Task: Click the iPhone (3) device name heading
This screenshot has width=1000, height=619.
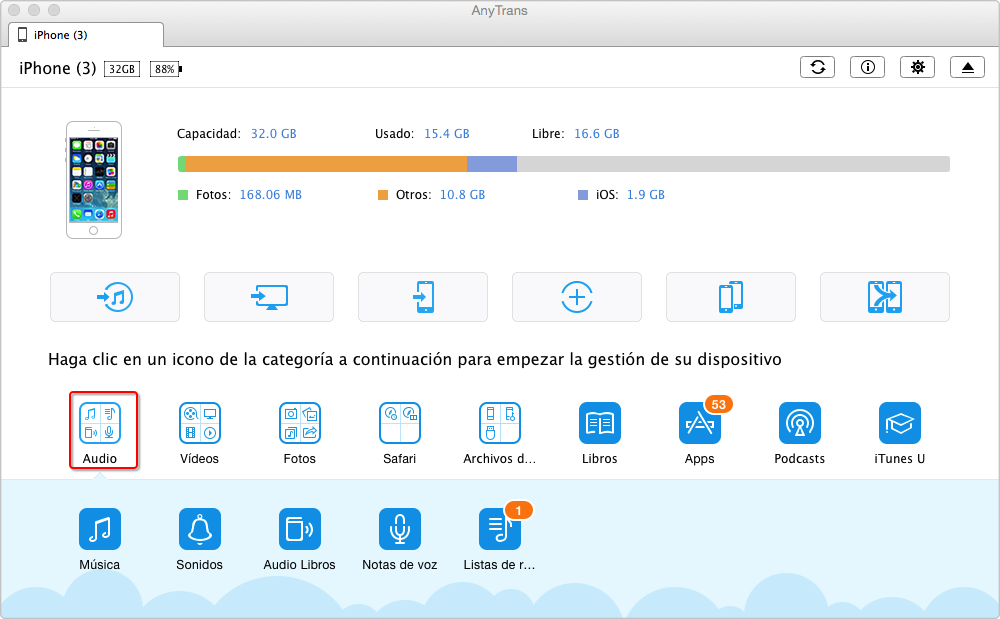Action: [57, 69]
